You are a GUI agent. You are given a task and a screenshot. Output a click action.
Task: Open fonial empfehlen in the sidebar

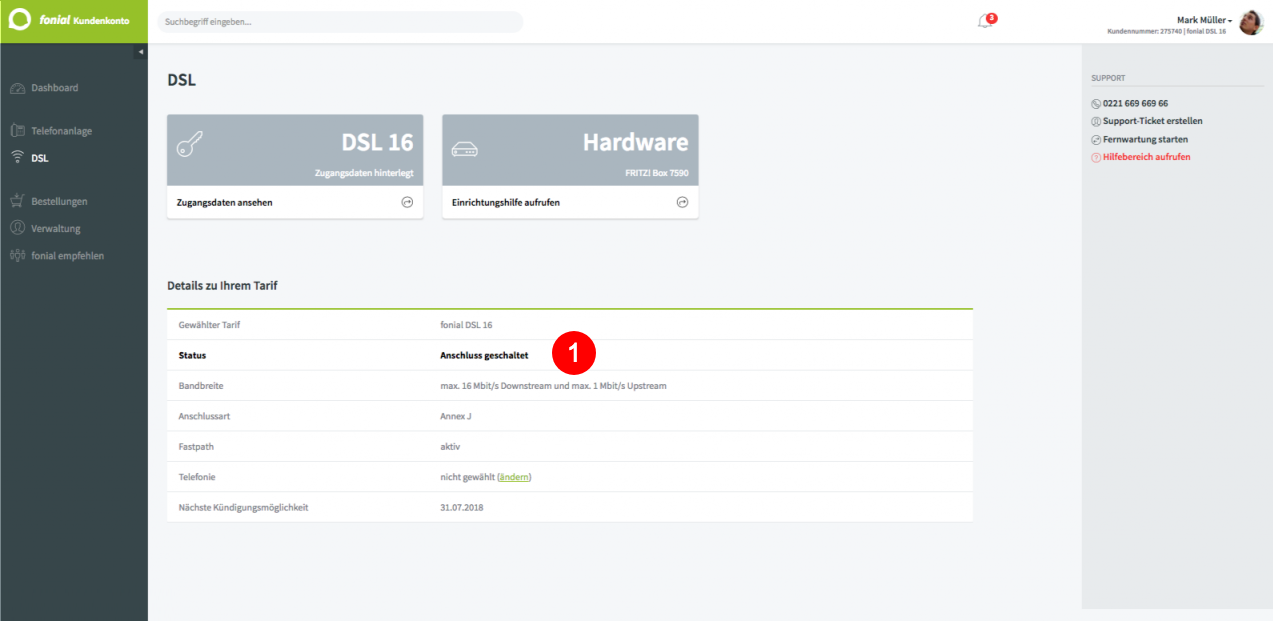(x=67, y=256)
